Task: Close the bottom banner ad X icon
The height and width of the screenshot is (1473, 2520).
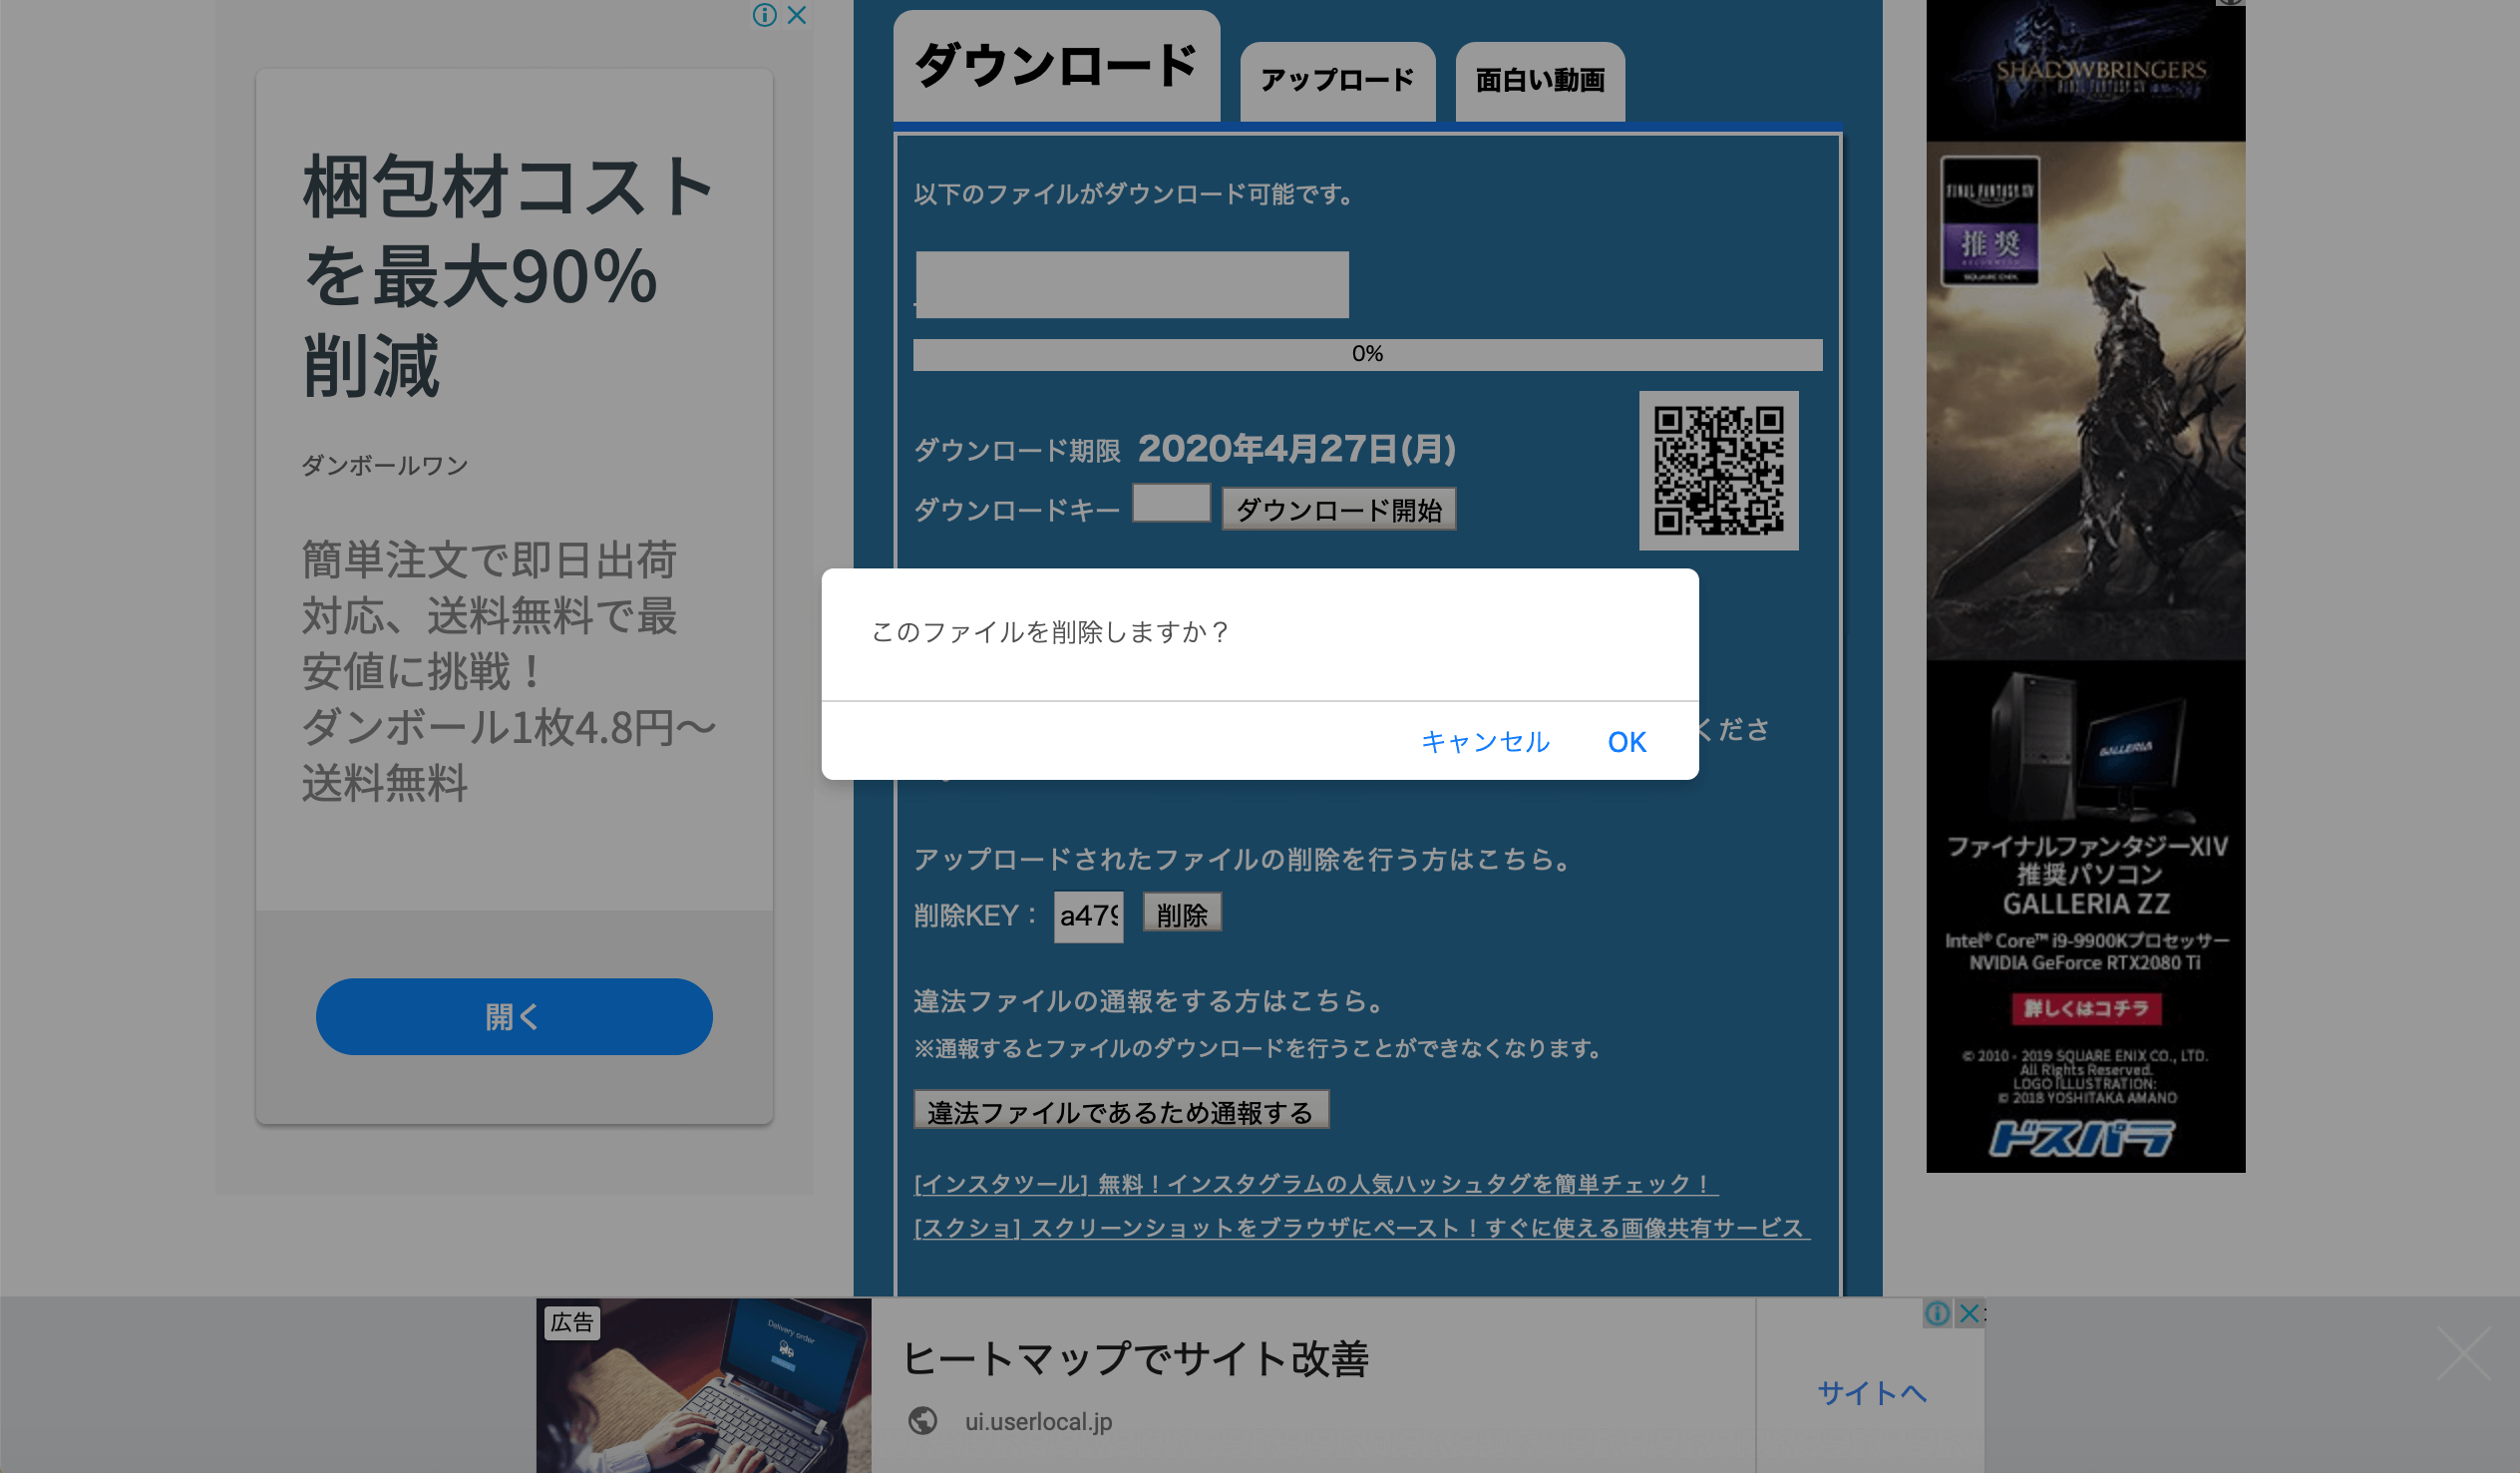Action: (1968, 1313)
